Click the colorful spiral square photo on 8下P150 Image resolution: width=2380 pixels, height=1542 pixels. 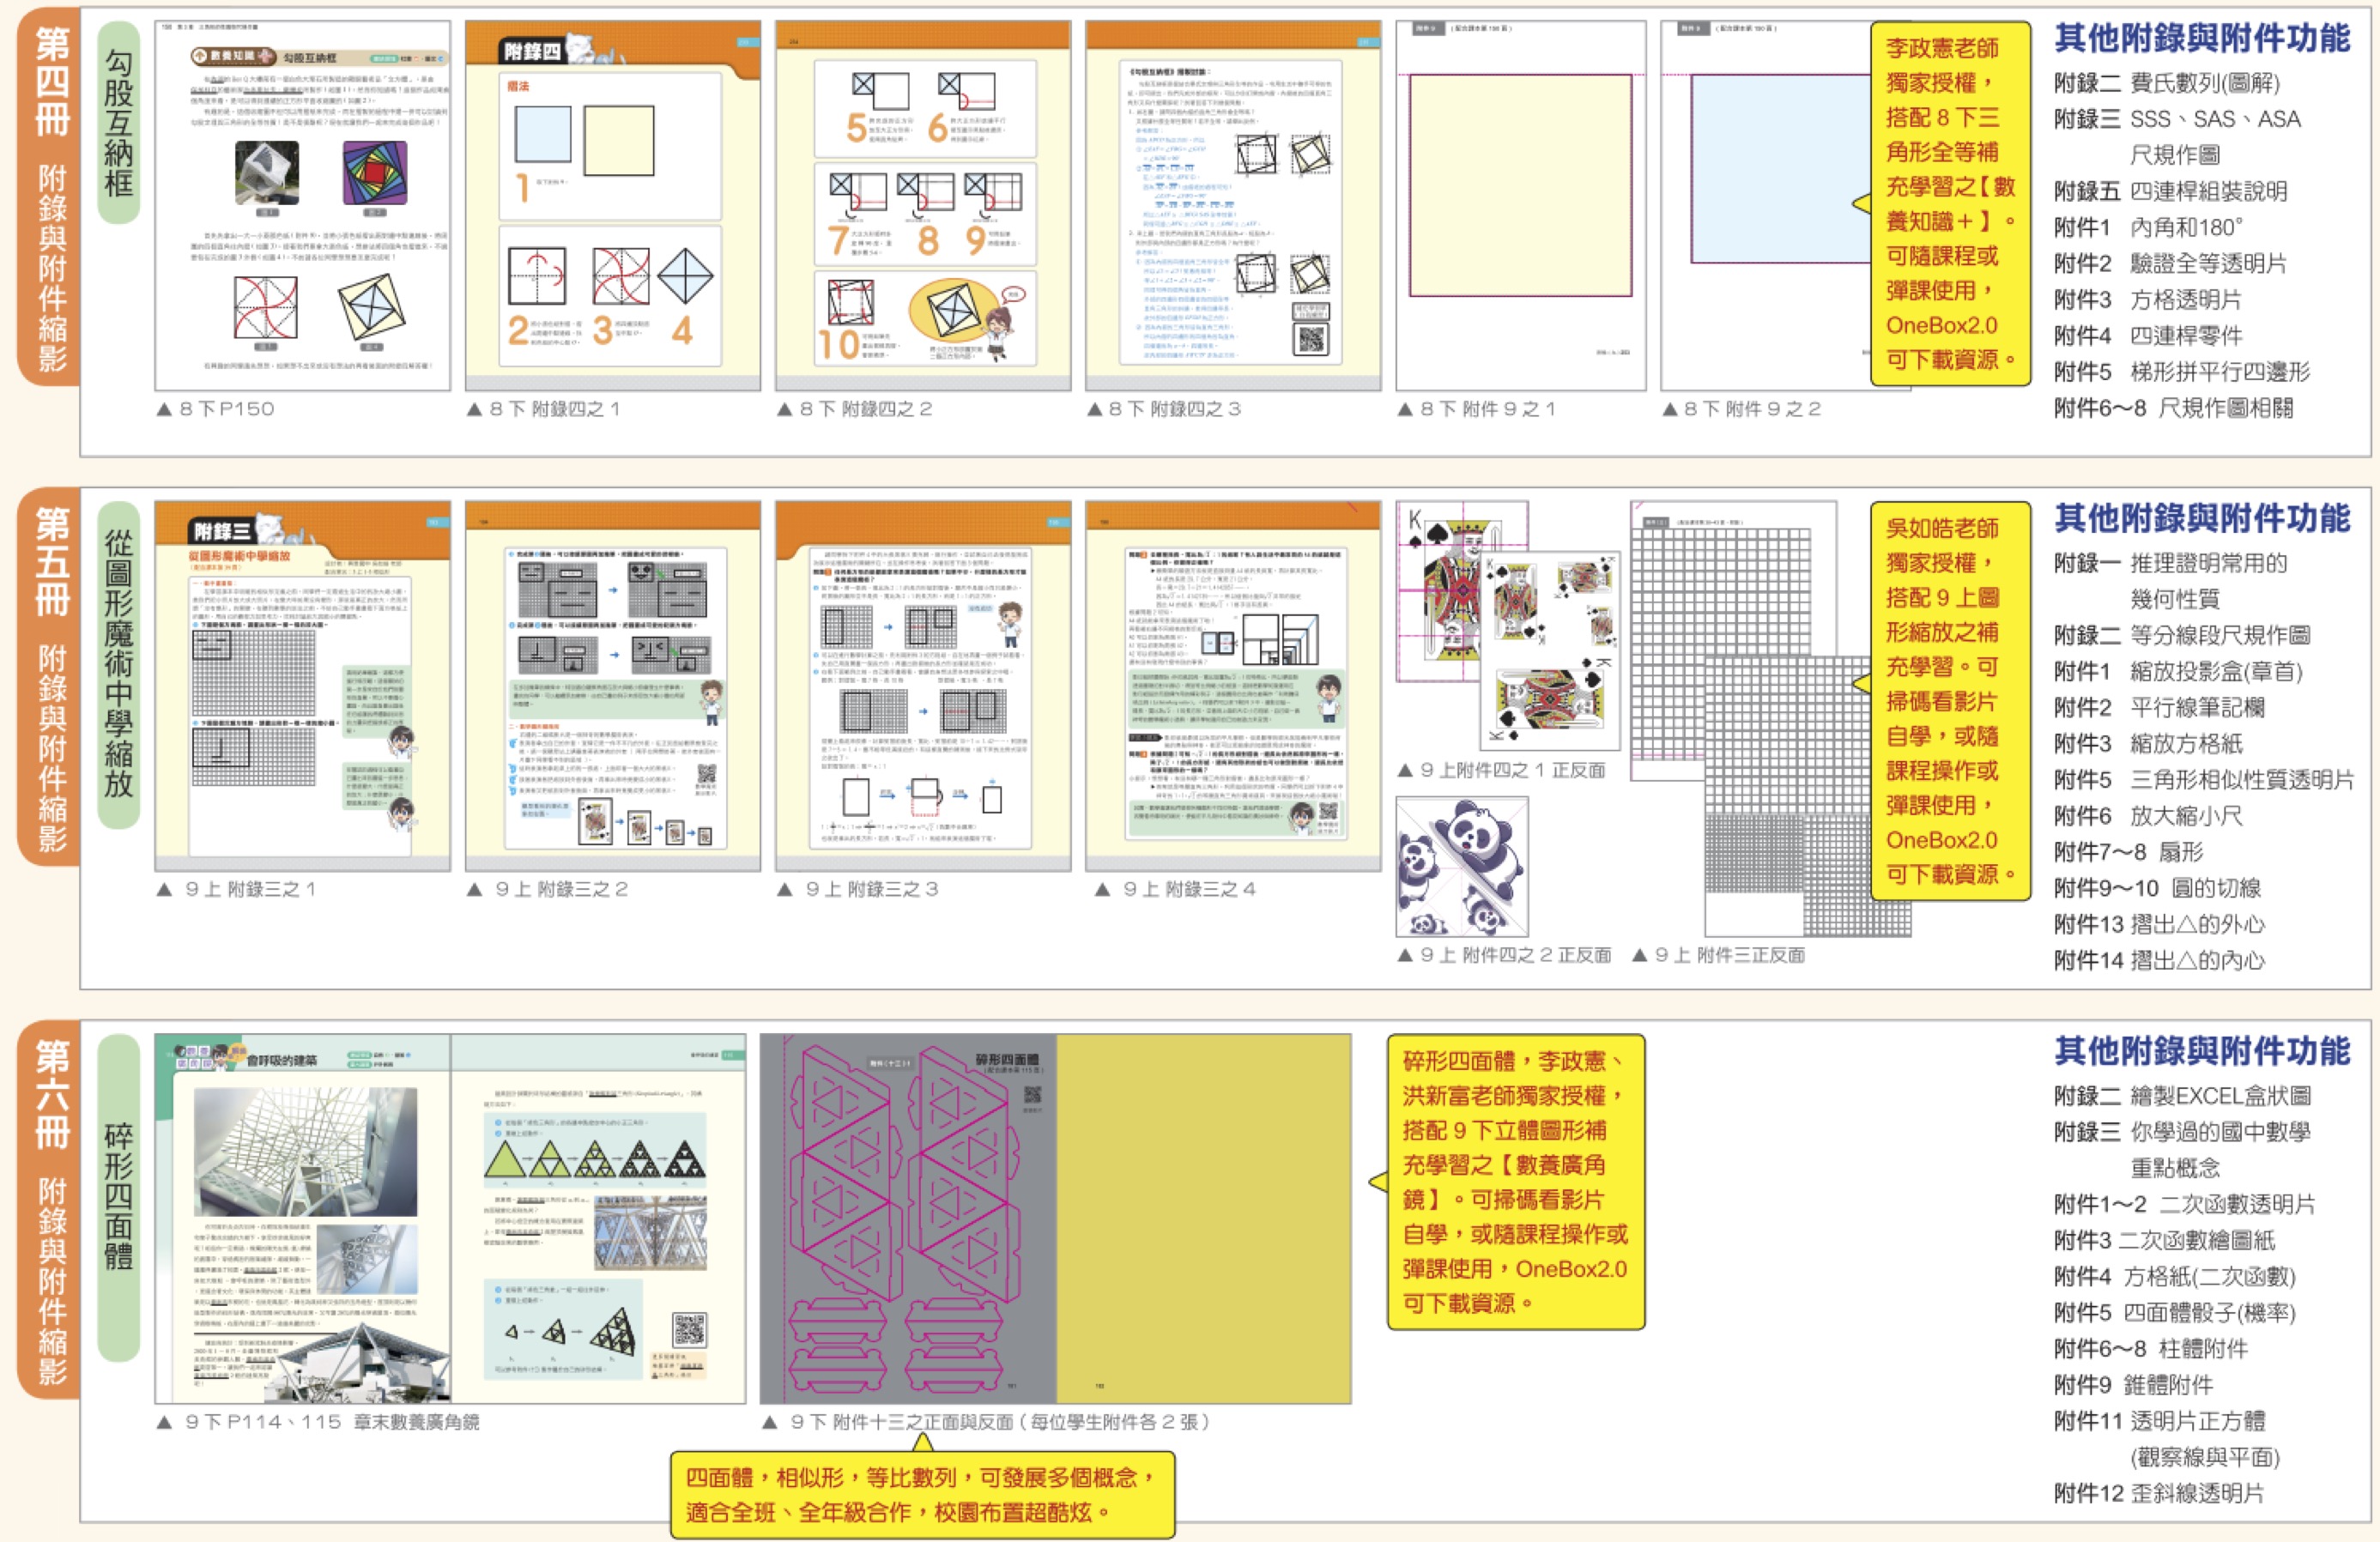click(373, 172)
